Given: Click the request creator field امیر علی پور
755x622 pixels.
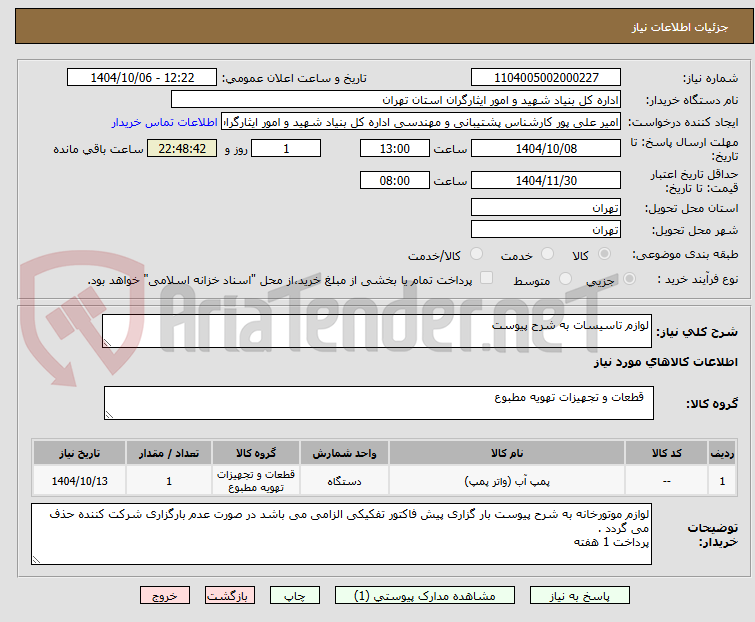Looking at the screenshot, I should point(421,122).
